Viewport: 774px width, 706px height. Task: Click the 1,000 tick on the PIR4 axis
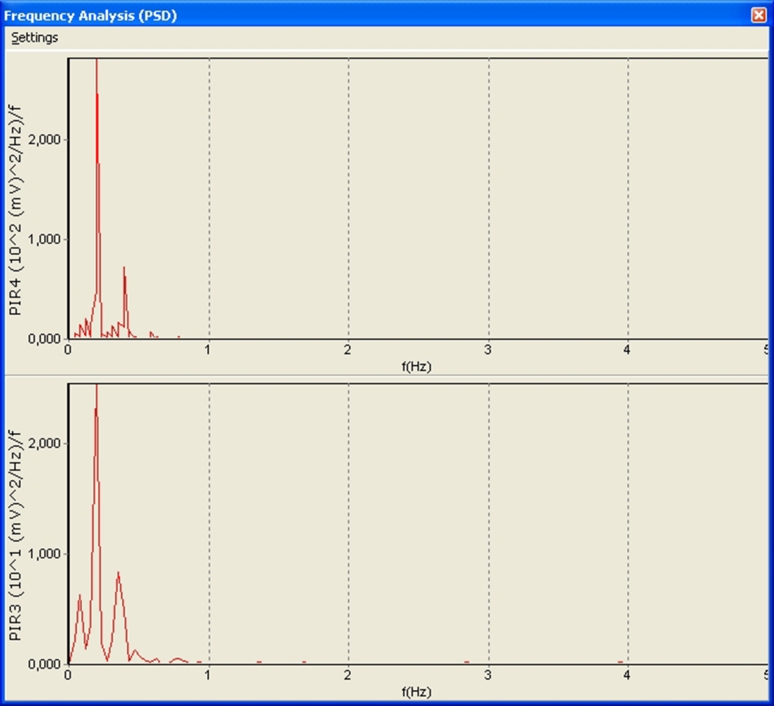48,240
